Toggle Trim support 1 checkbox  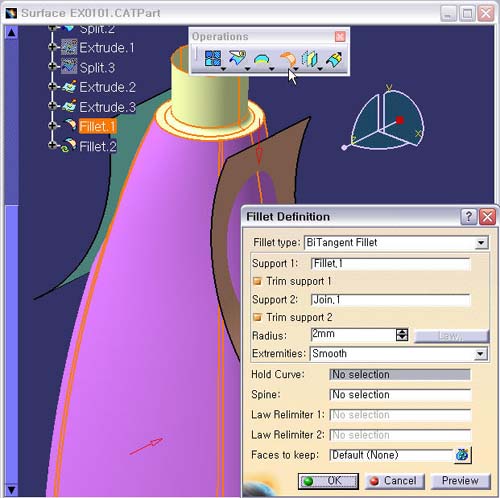point(257,281)
